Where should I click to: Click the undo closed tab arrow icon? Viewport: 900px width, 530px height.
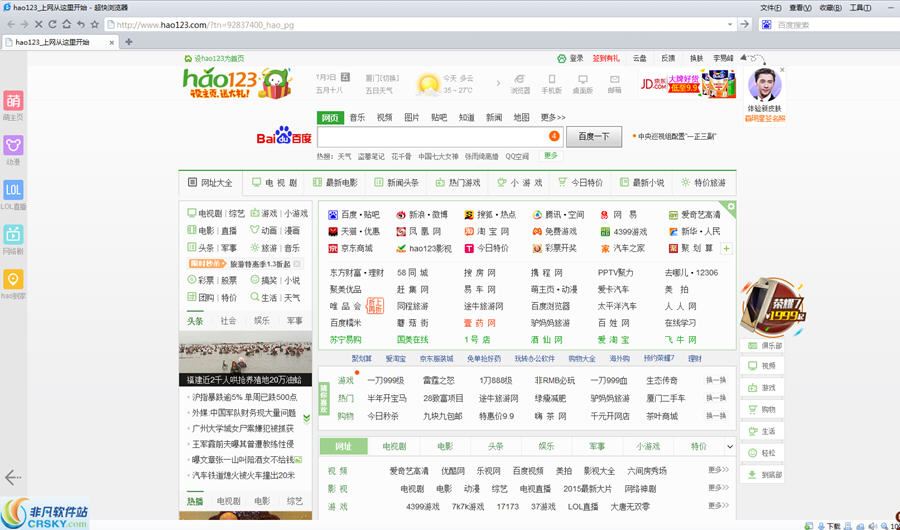pyautogui.click(x=80, y=25)
